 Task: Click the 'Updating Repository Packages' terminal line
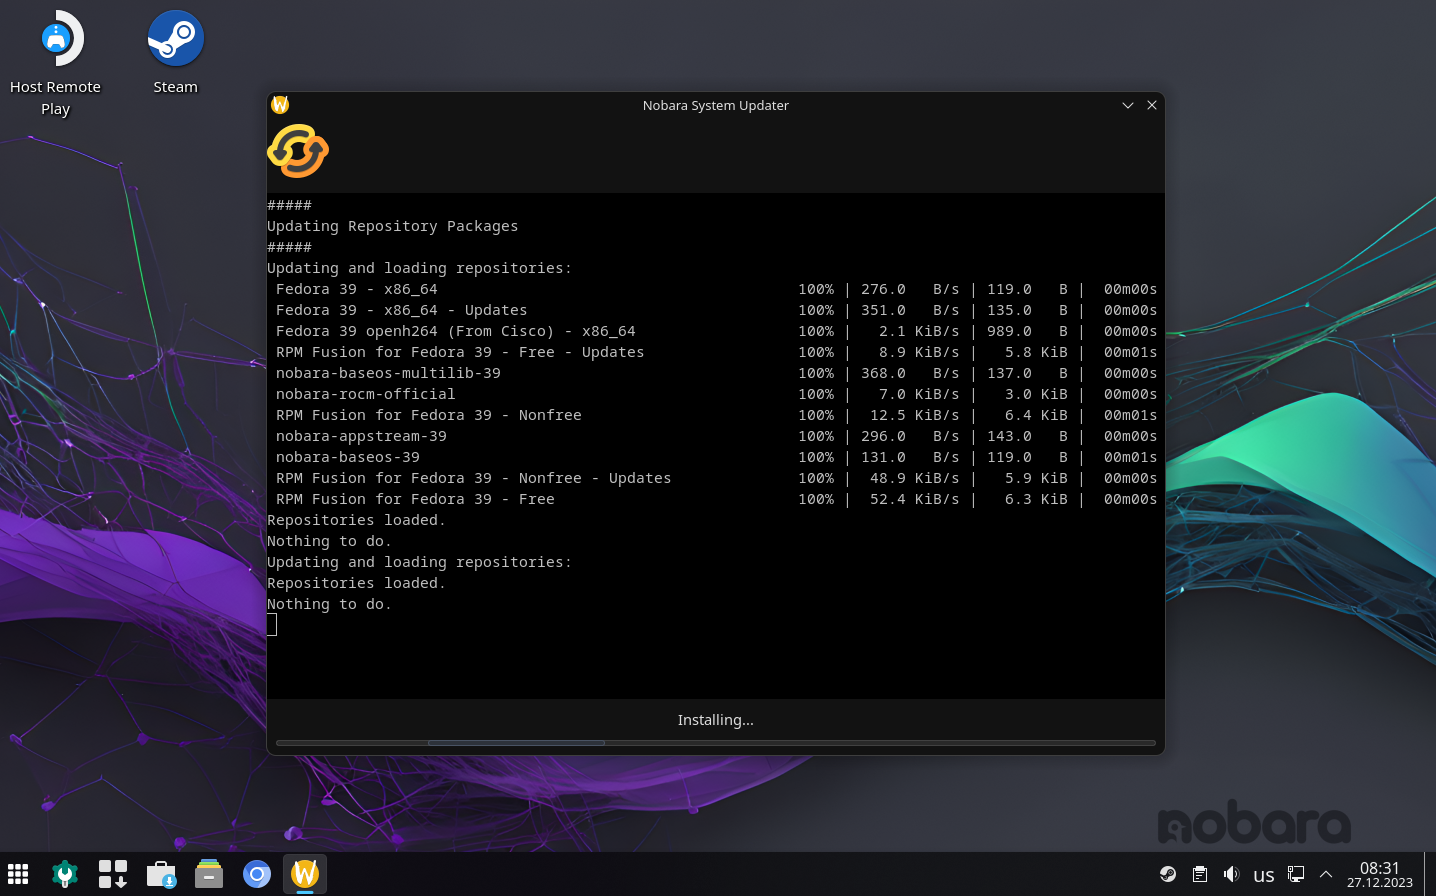click(x=393, y=226)
